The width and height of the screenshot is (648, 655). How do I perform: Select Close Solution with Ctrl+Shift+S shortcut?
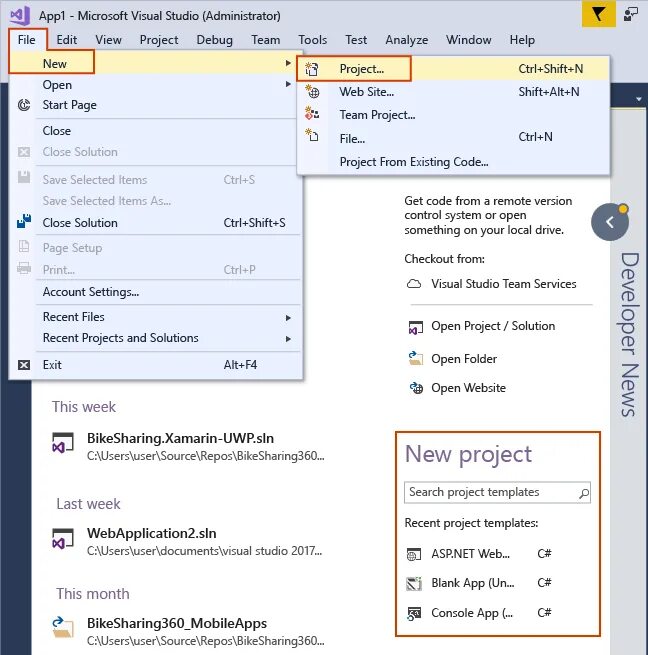(x=156, y=223)
